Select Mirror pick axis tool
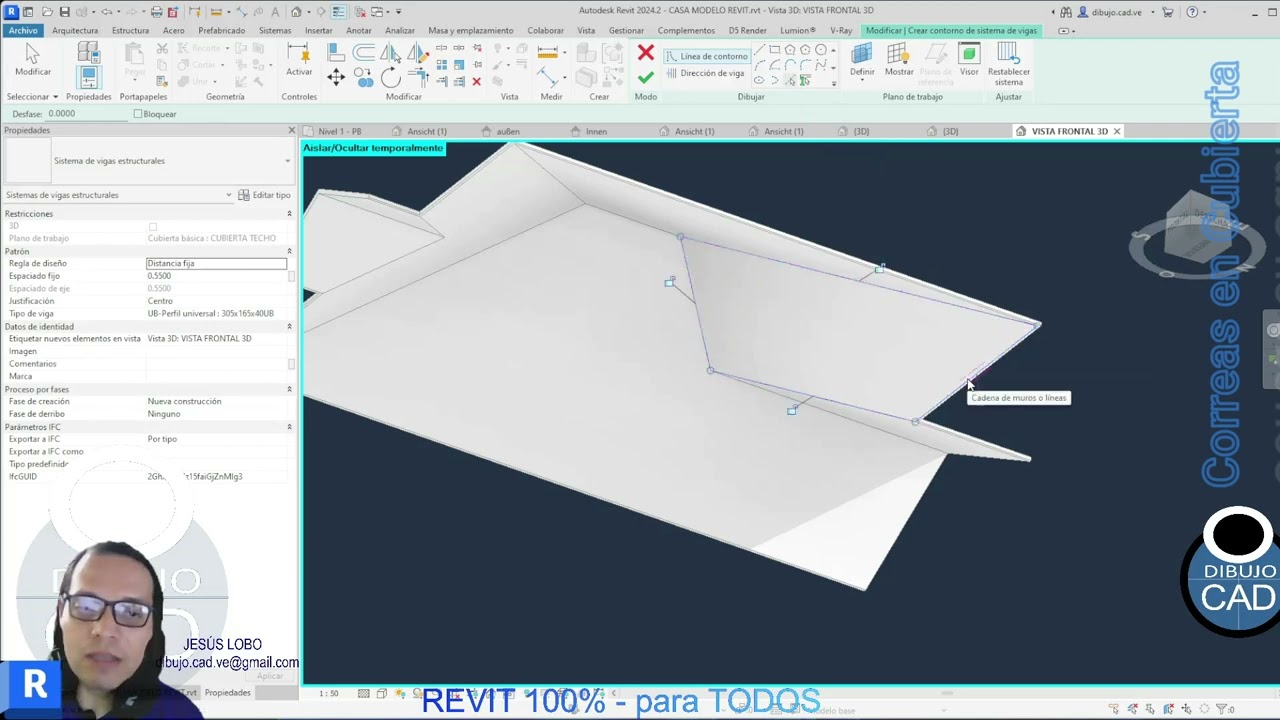The image size is (1280, 720). pyautogui.click(x=390, y=53)
